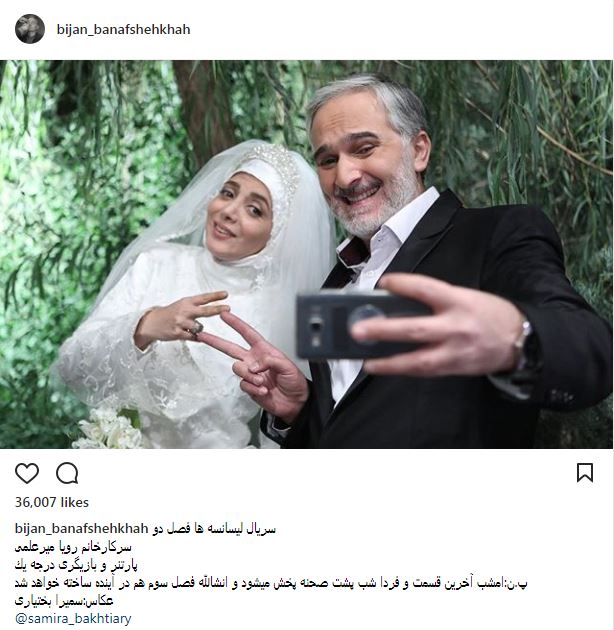Open the round profile avatar at top

[30, 29]
